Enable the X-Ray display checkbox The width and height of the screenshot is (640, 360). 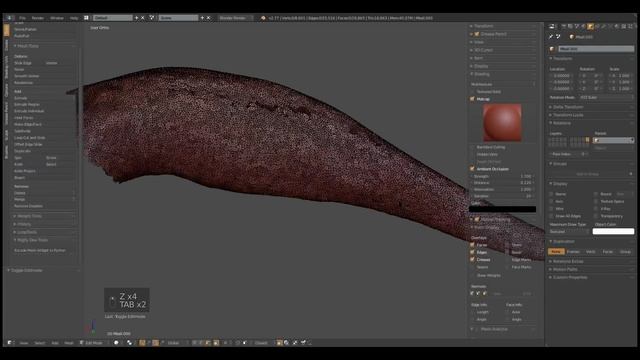[x=596, y=209]
